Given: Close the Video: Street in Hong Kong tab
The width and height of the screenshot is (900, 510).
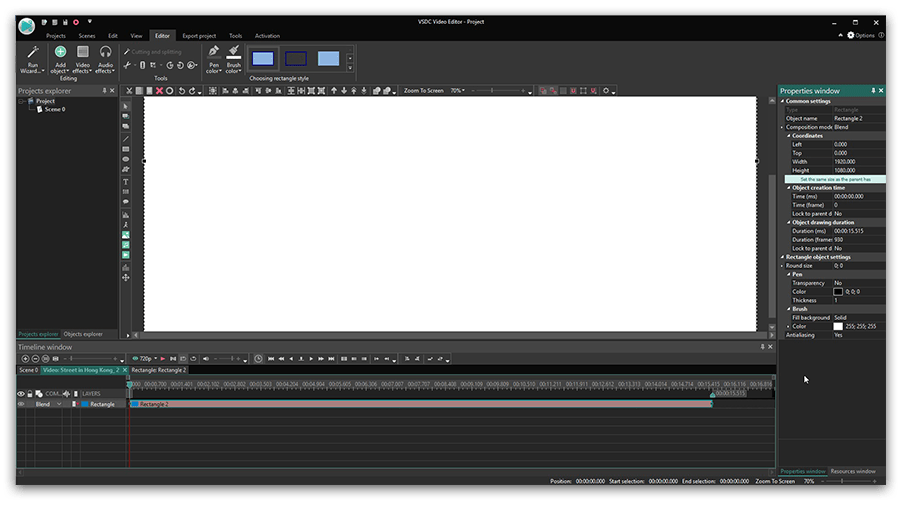Looking at the screenshot, I should [x=125, y=370].
